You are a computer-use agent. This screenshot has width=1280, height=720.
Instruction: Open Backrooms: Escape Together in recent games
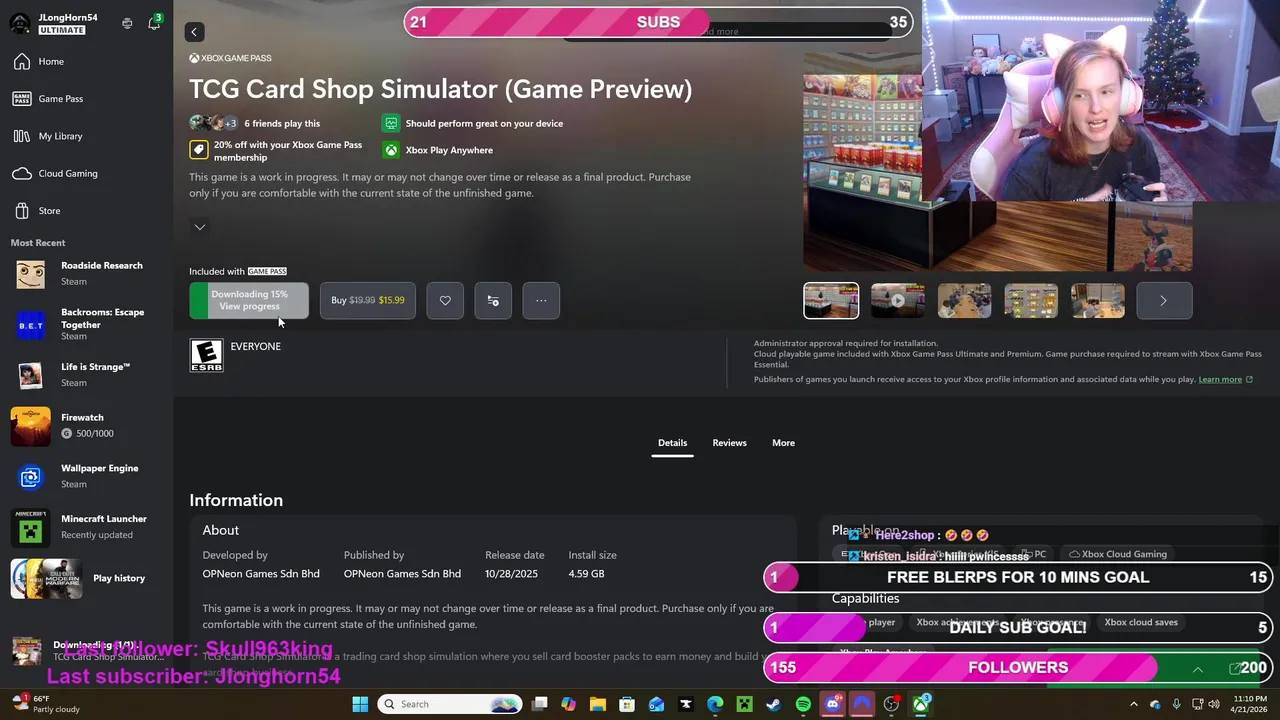point(86,324)
